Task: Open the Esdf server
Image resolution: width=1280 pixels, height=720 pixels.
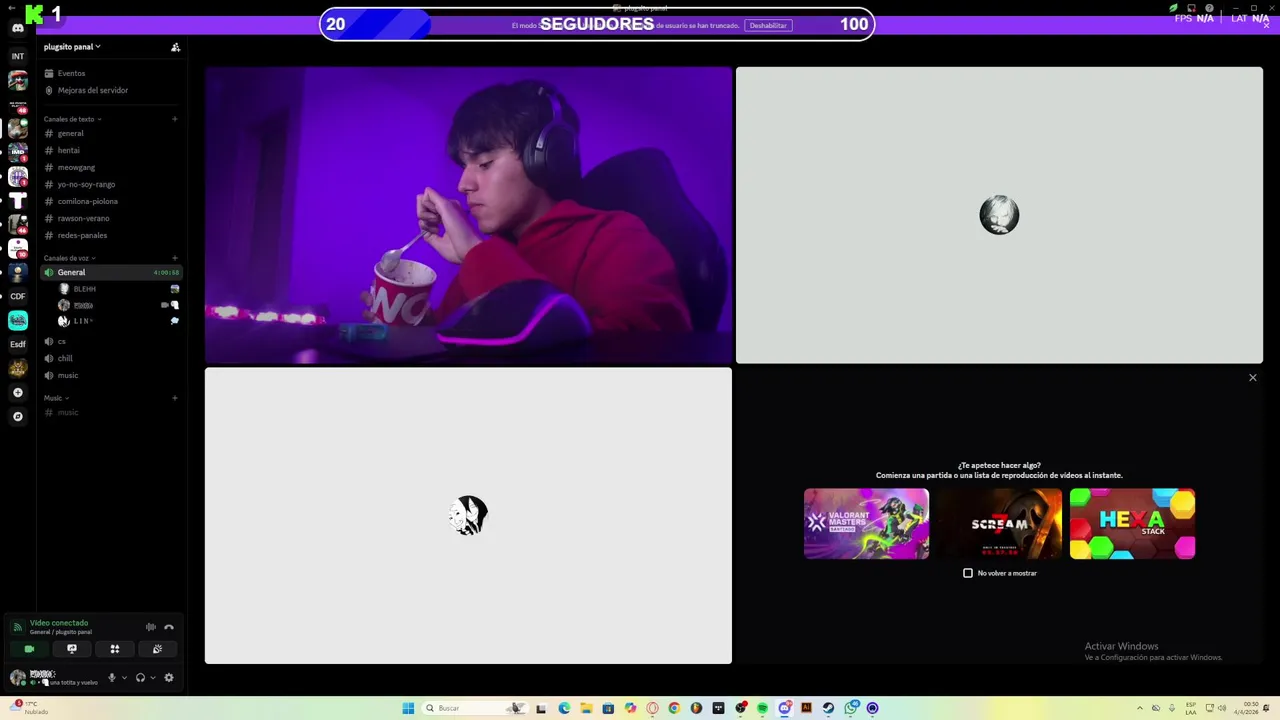Action: click(x=17, y=344)
